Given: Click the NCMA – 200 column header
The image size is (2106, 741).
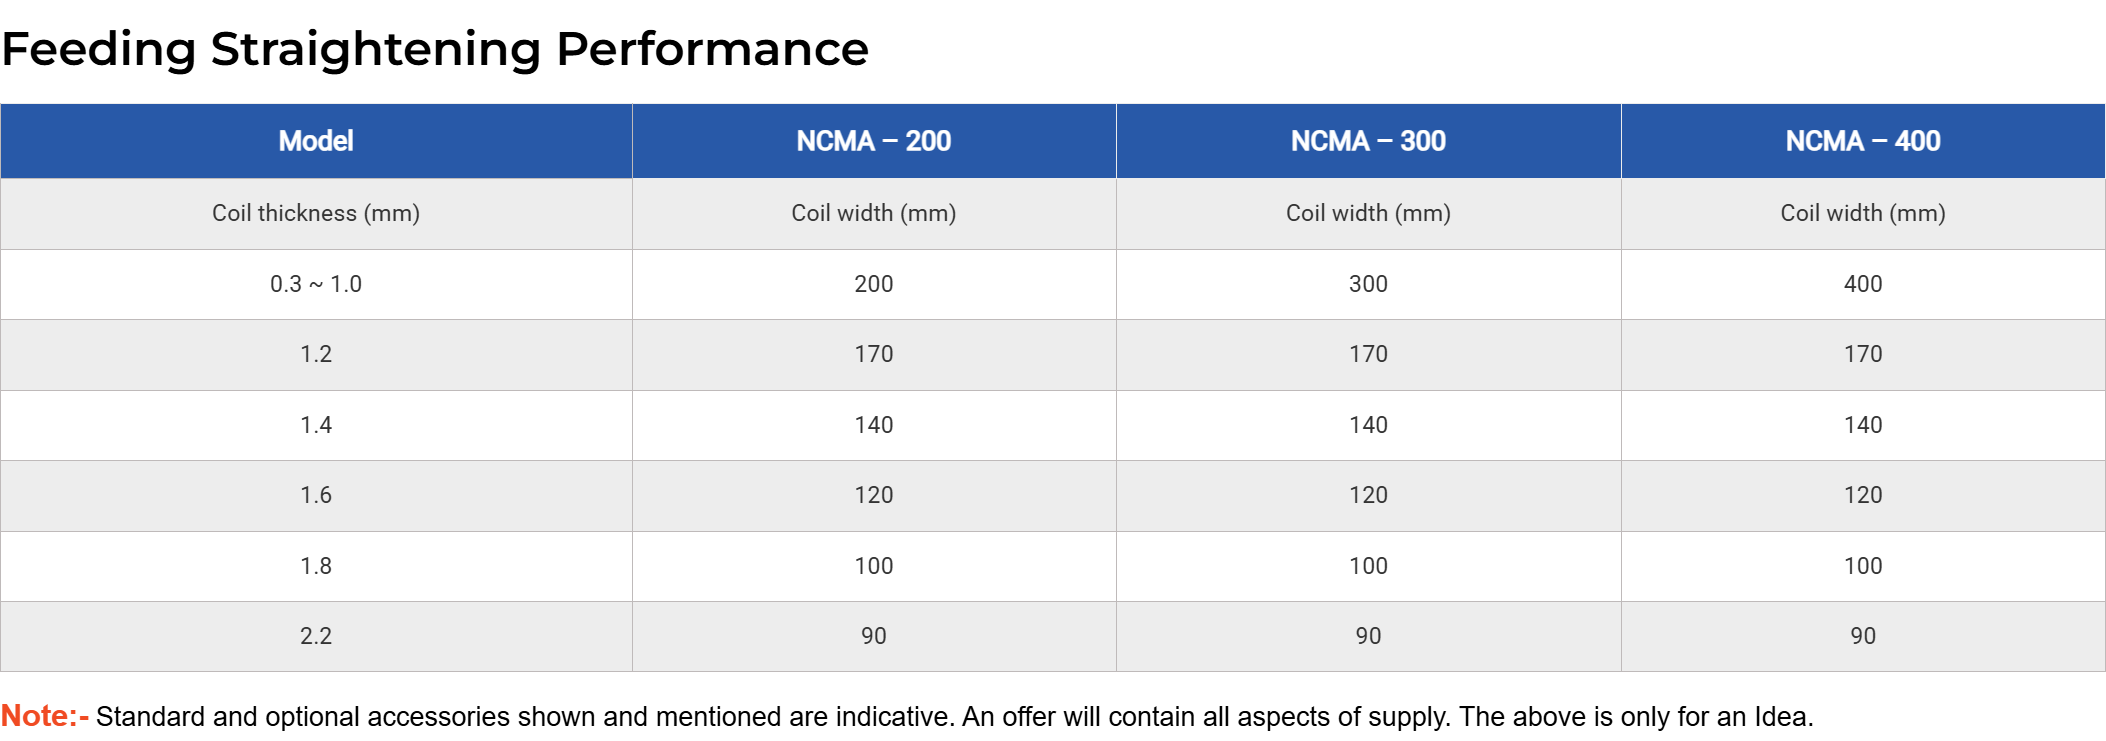Looking at the screenshot, I should tap(873, 141).
